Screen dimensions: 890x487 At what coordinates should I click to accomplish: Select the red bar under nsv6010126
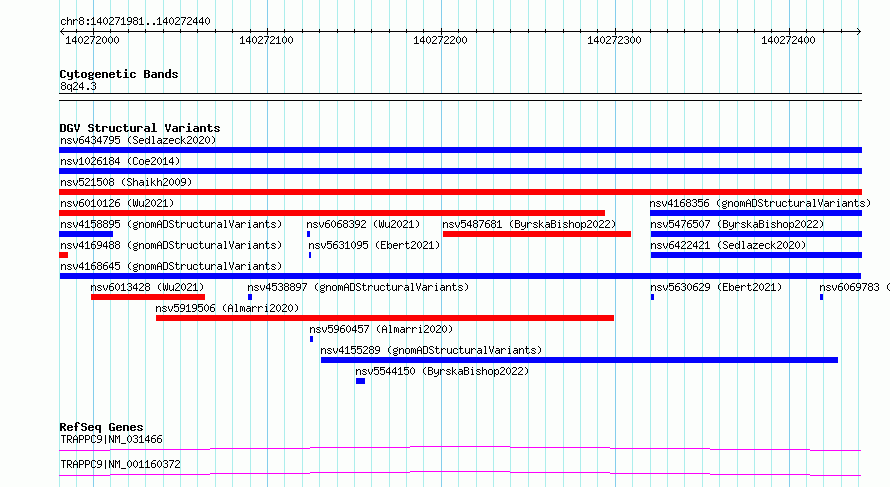[x=332, y=213]
